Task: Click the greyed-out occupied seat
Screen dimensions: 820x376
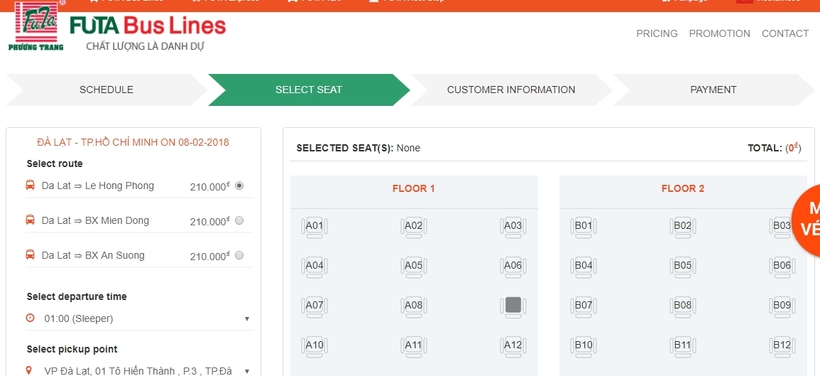Action: point(513,306)
